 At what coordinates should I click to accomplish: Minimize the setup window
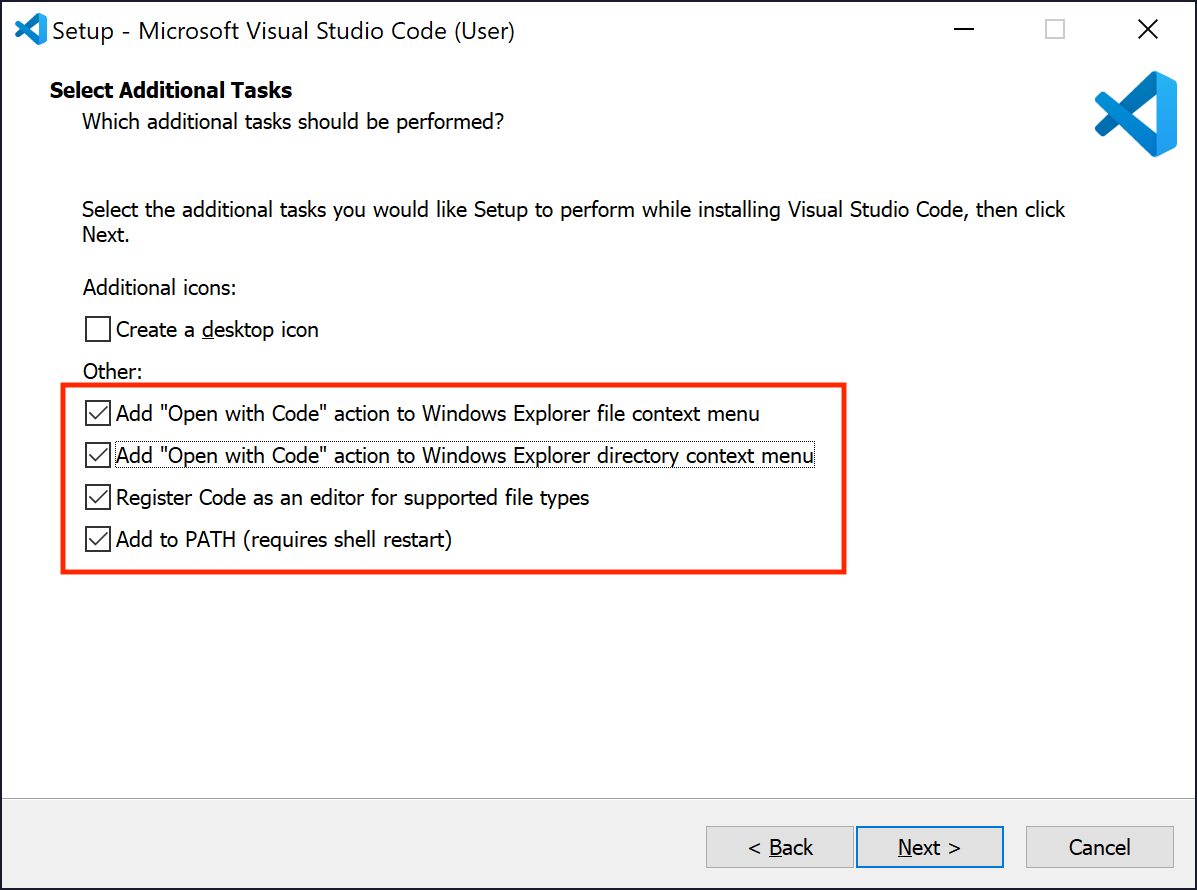coord(964,30)
